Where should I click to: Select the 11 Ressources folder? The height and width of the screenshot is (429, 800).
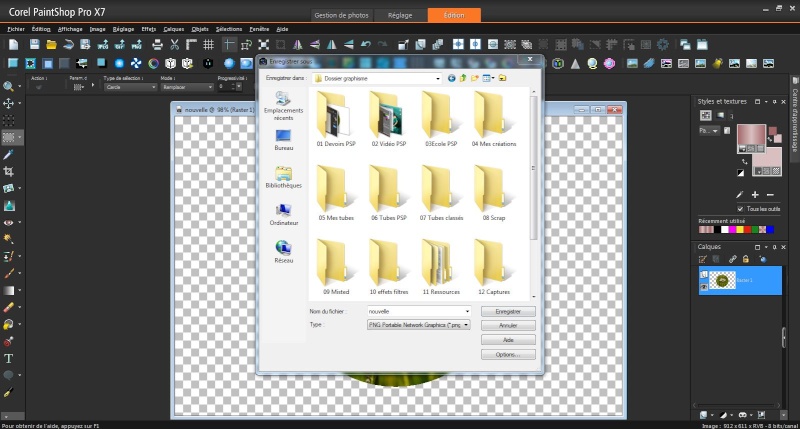pyautogui.click(x=441, y=267)
